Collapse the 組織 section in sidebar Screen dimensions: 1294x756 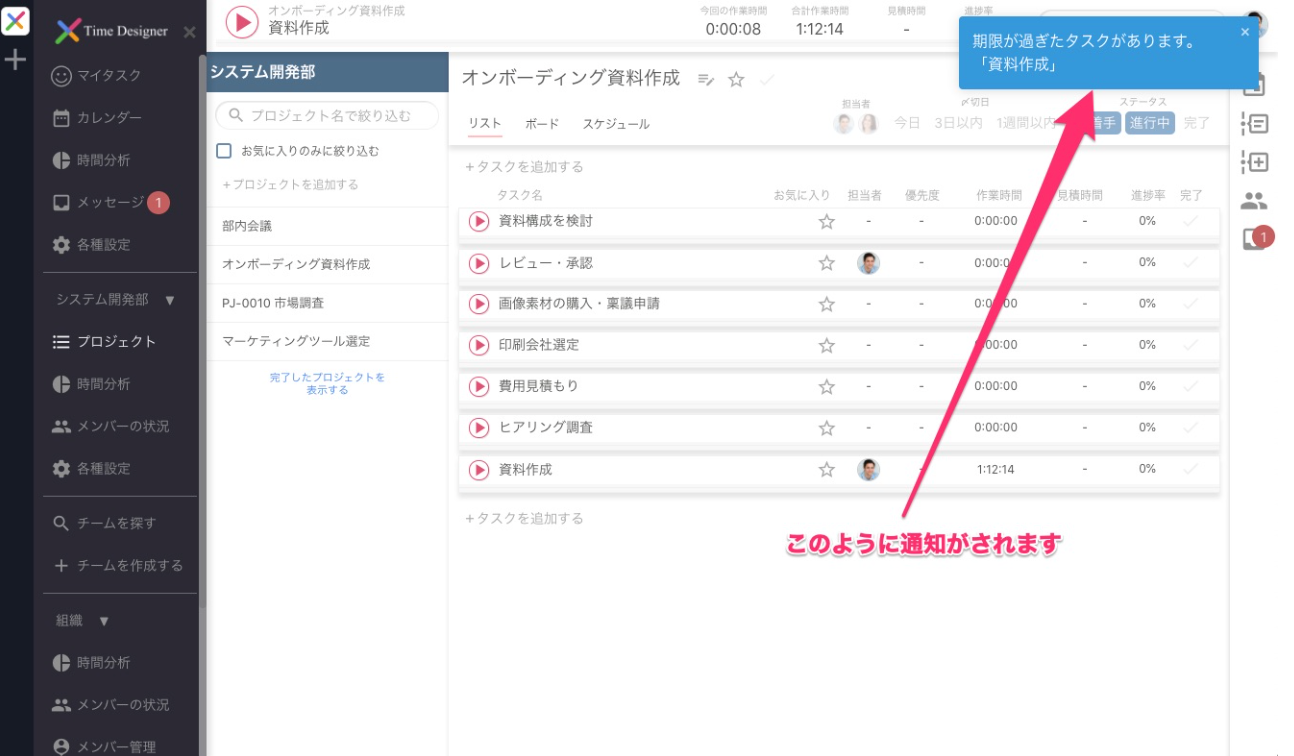[104, 621]
